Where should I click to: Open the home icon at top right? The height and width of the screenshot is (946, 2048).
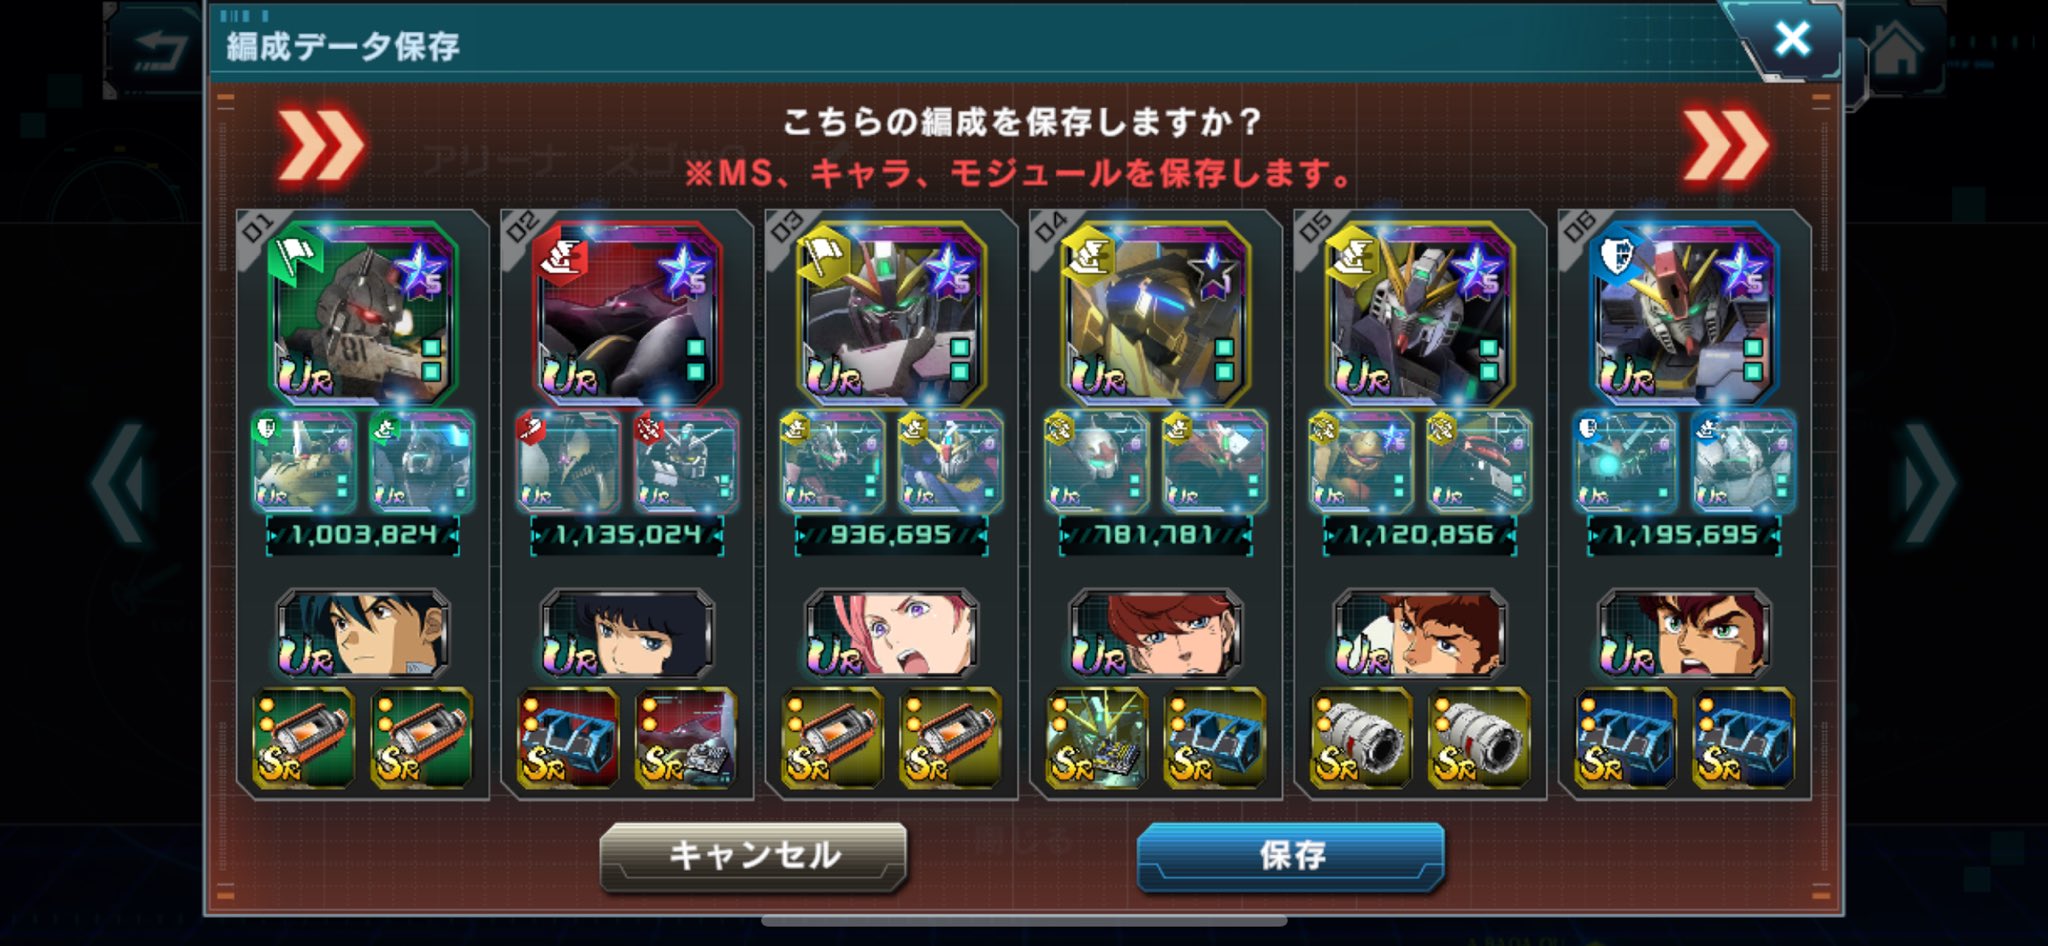click(1896, 51)
